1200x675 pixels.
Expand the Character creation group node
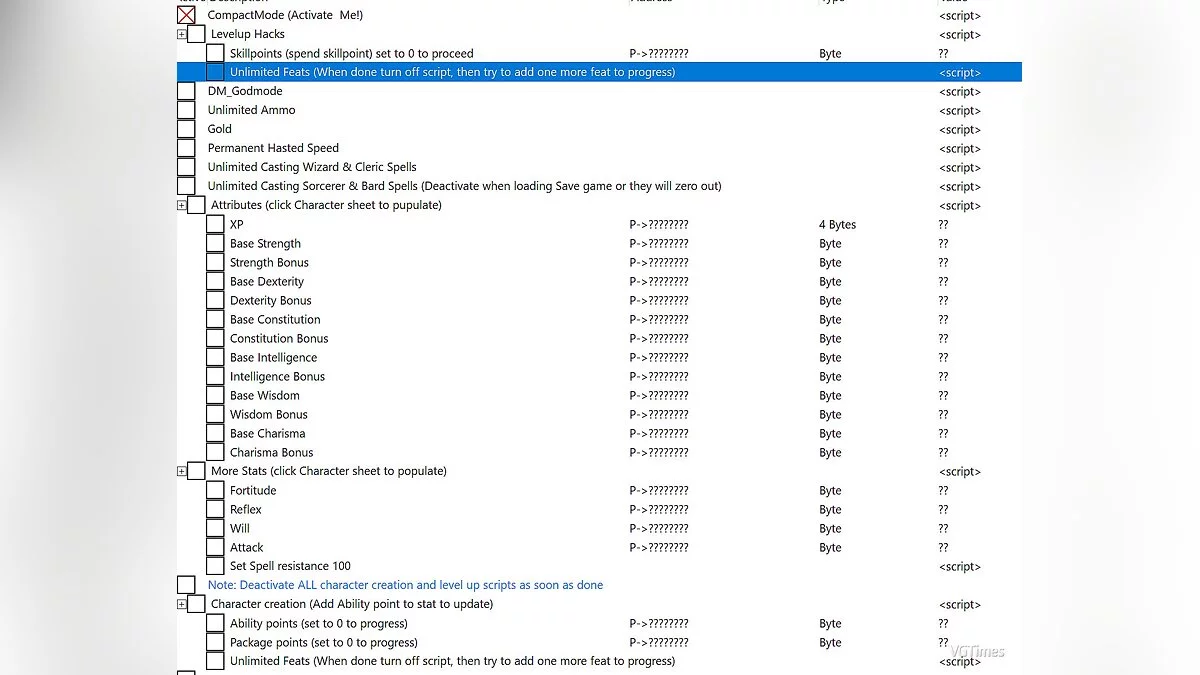[x=182, y=604]
